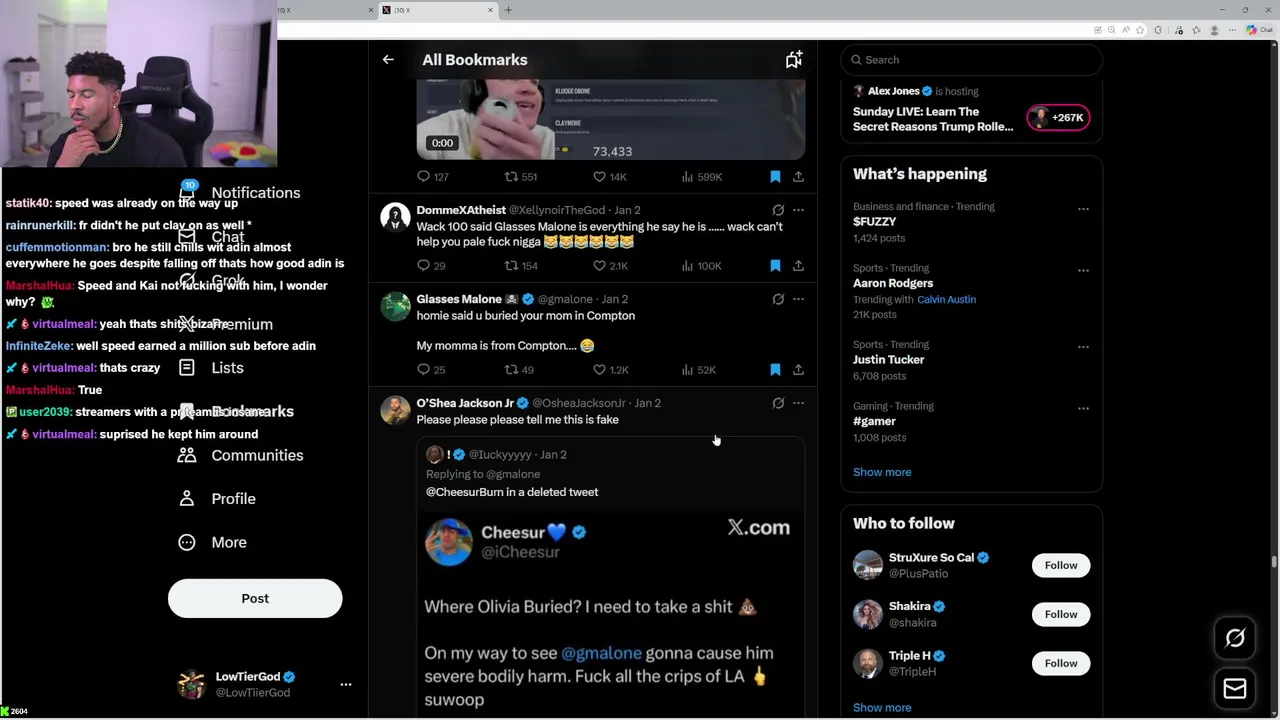Reply to Glasses Malone post with 25 comments

tap(432, 370)
